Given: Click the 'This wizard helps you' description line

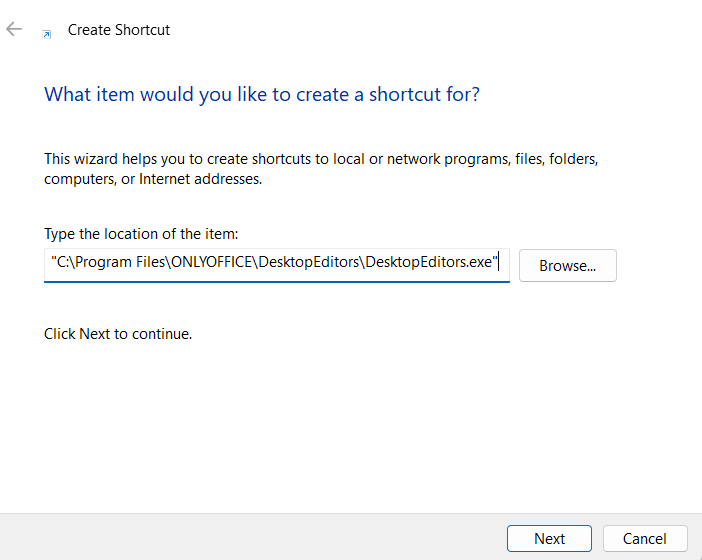Looking at the screenshot, I should tap(321, 159).
